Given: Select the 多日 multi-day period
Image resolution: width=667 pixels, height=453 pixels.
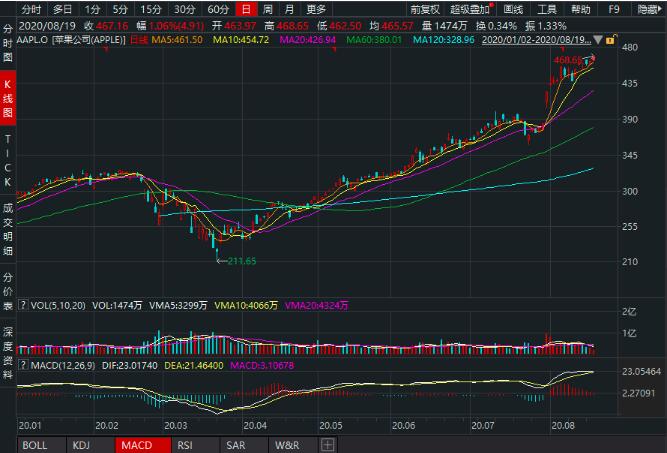Looking at the screenshot, I should 63,9.
